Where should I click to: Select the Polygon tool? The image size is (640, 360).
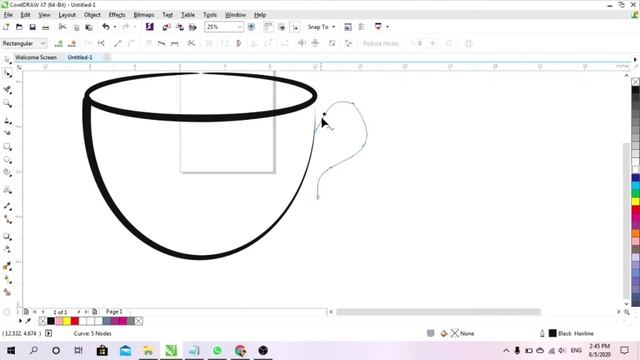point(7,173)
